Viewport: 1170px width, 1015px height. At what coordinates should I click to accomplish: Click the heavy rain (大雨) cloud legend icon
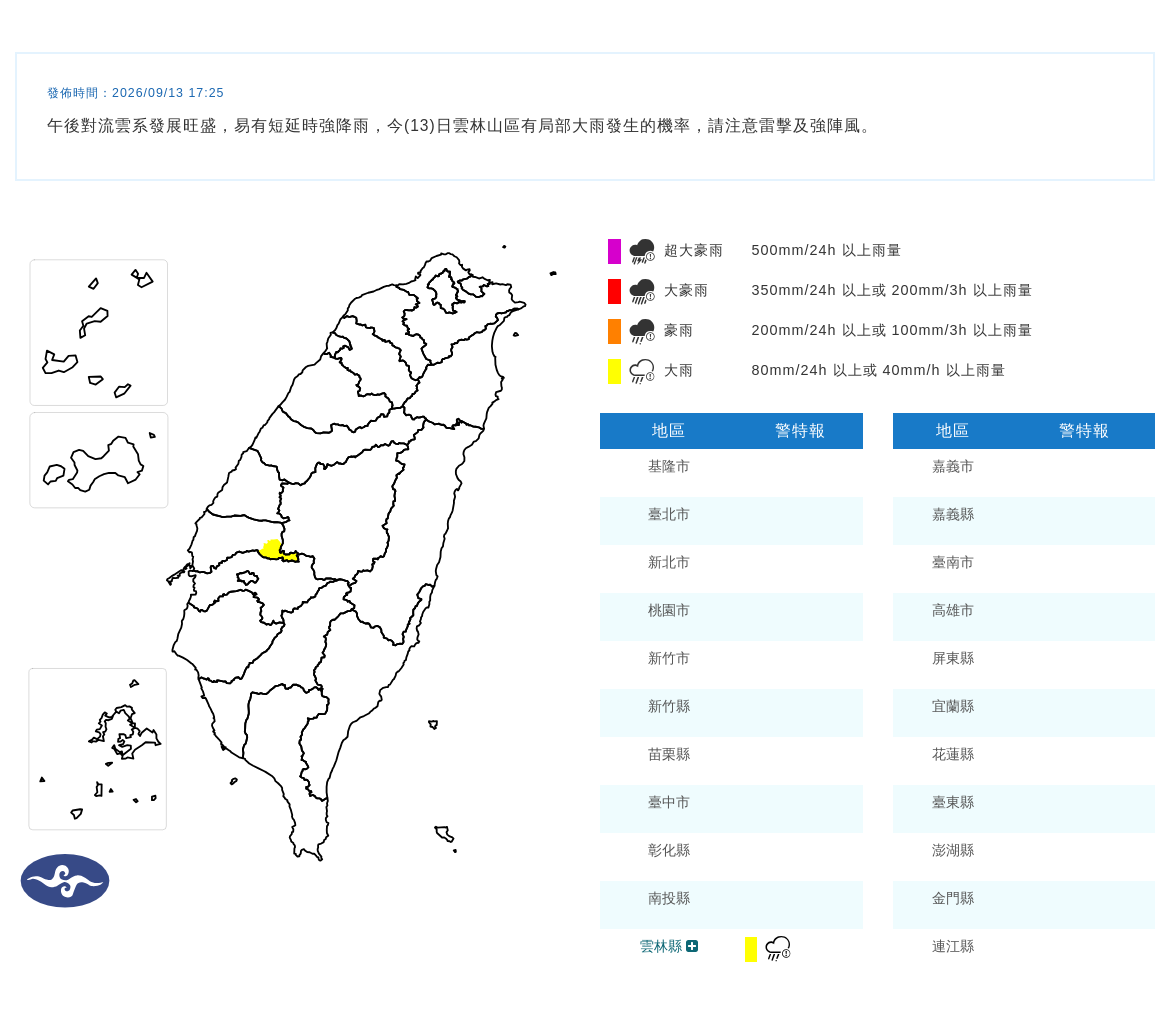[642, 371]
